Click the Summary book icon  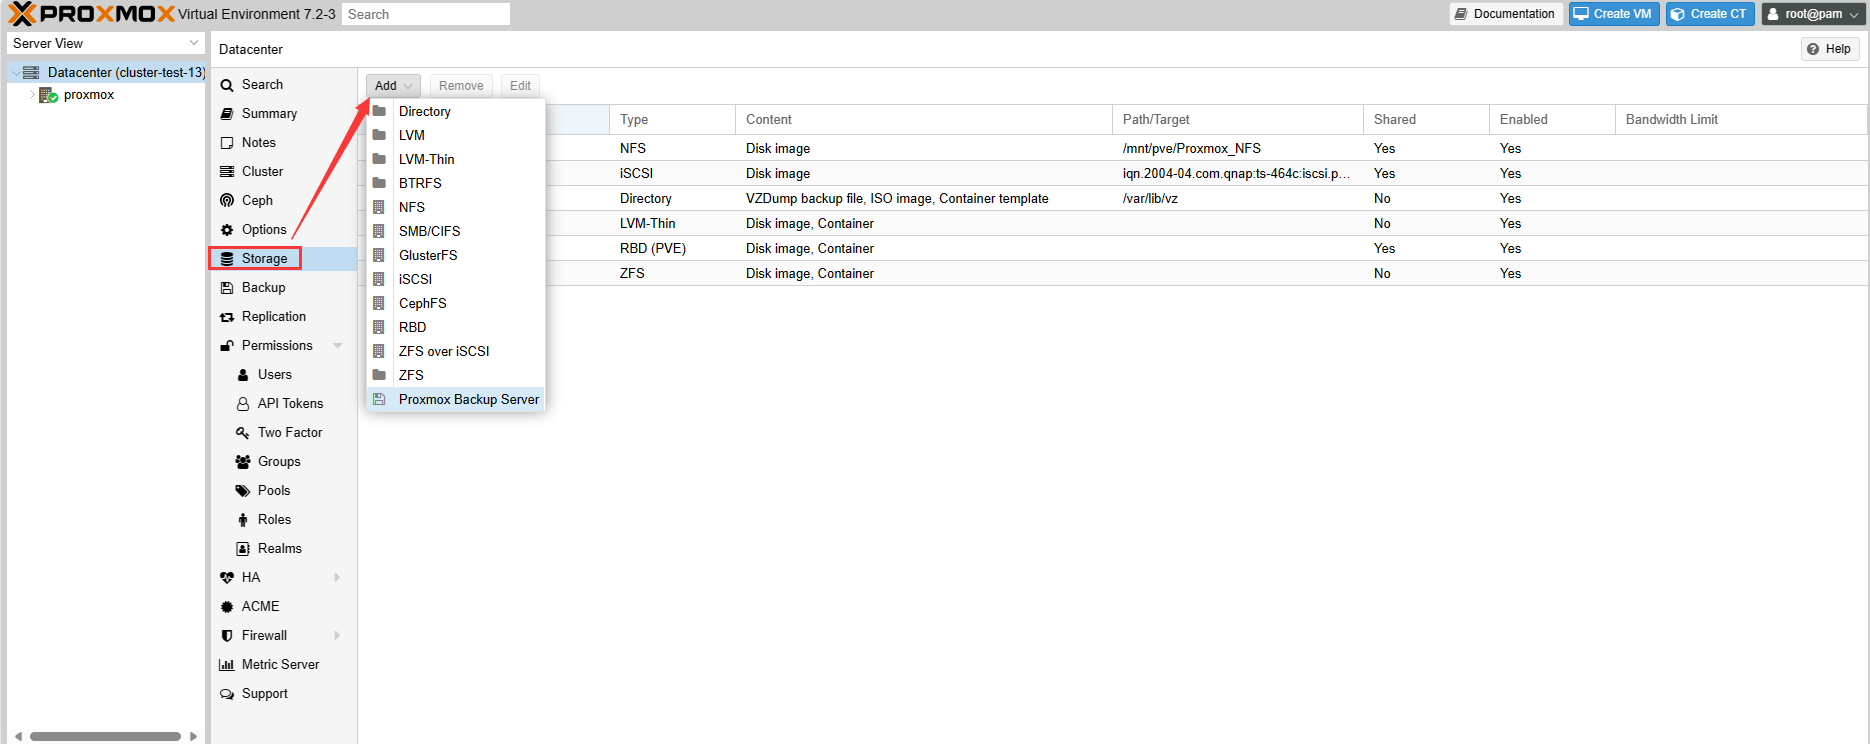point(227,114)
